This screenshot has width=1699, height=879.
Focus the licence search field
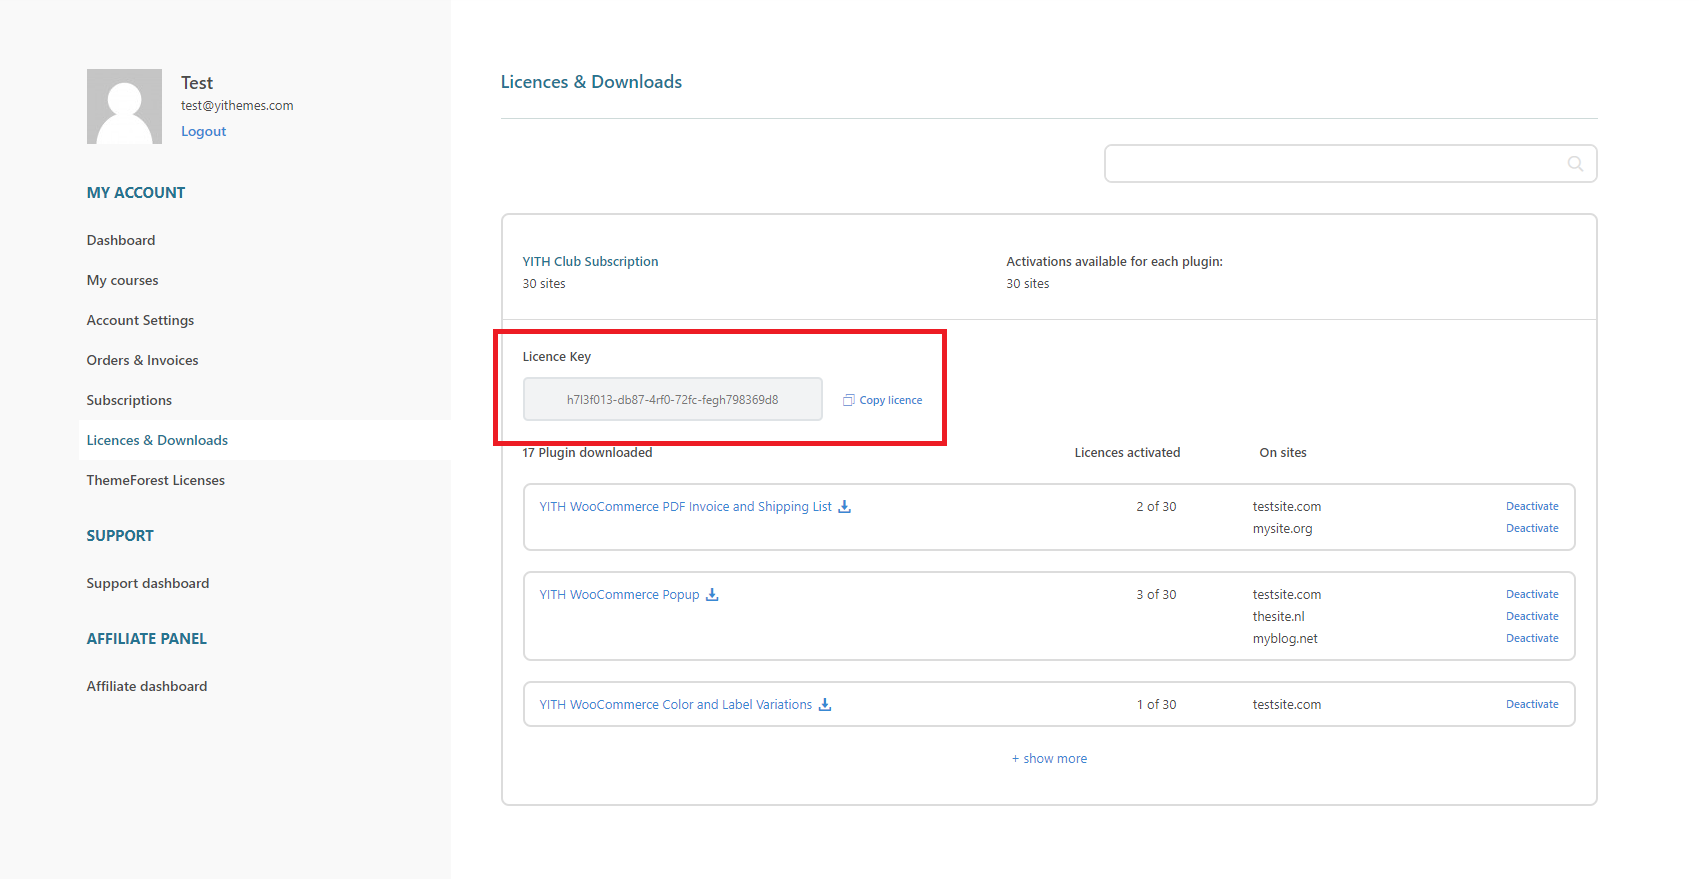pyautogui.click(x=1350, y=164)
